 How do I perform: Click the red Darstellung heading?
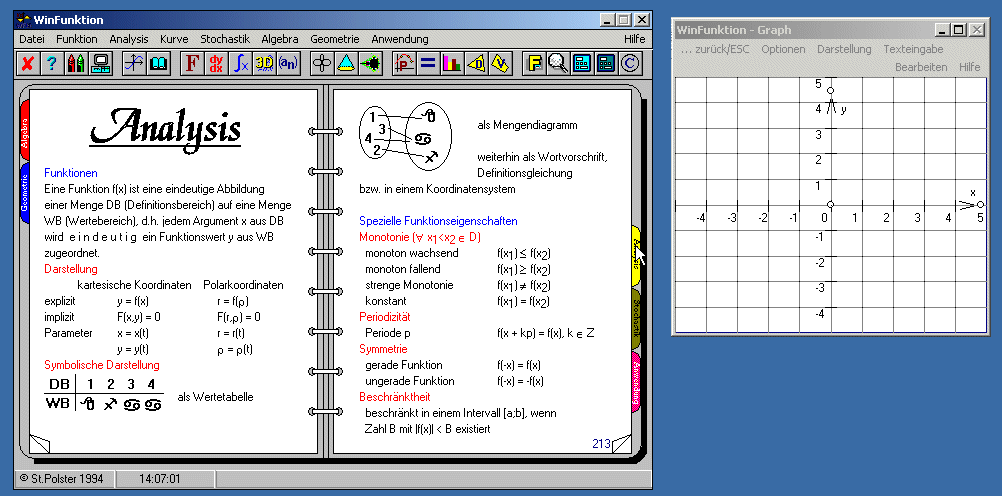tap(71, 269)
